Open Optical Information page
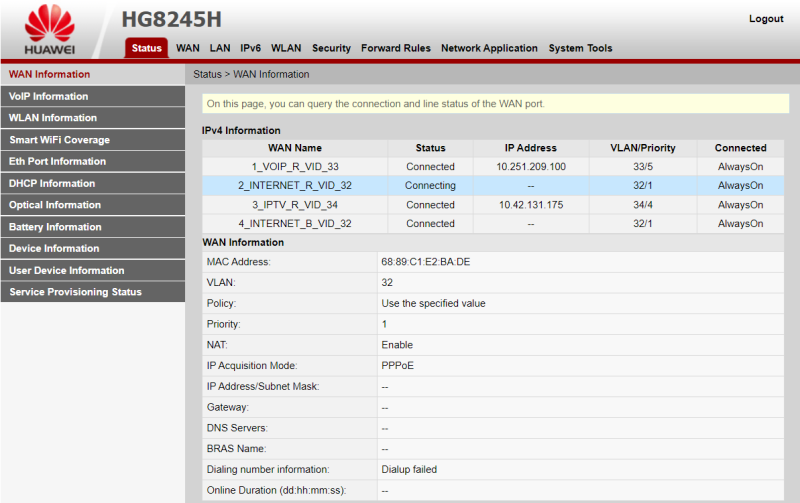Screen dimensions: 800x503 coord(92,205)
